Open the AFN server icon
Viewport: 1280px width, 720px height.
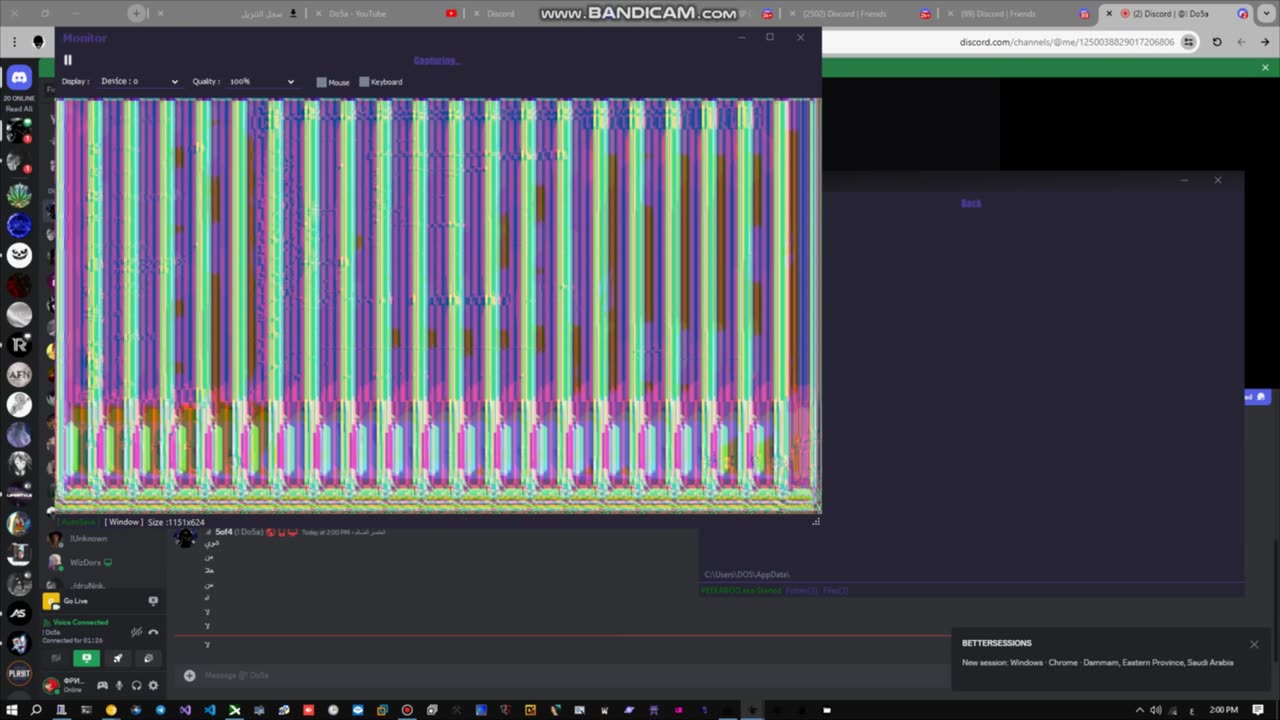pos(19,375)
